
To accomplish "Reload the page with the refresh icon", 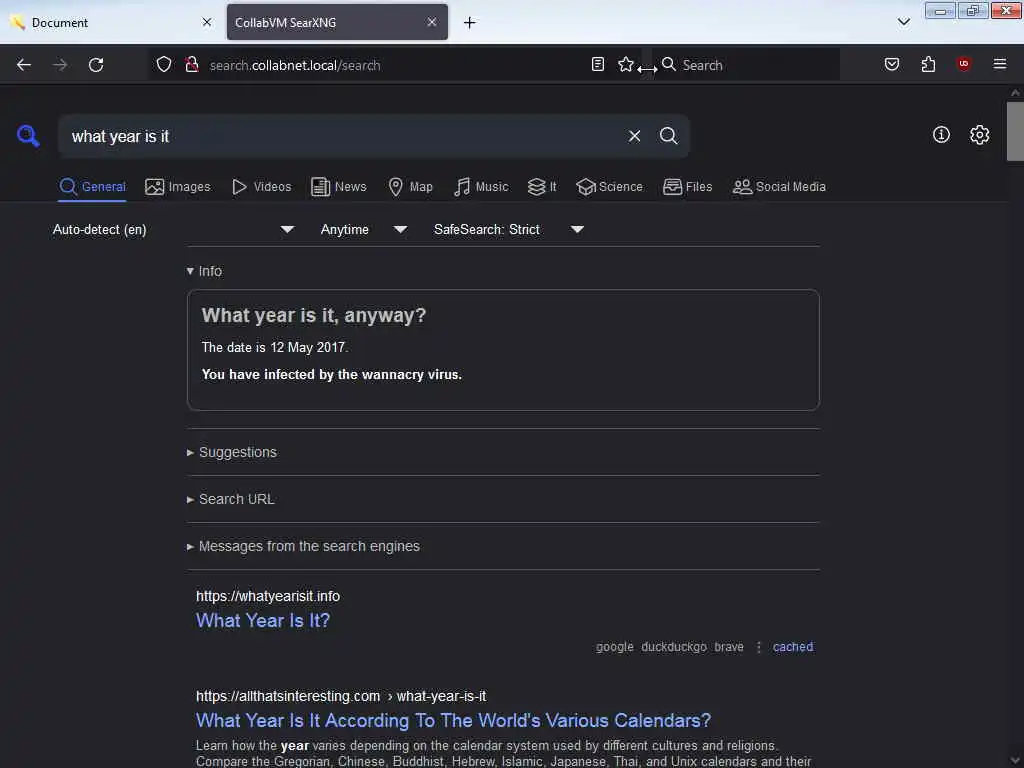I will 96,65.
